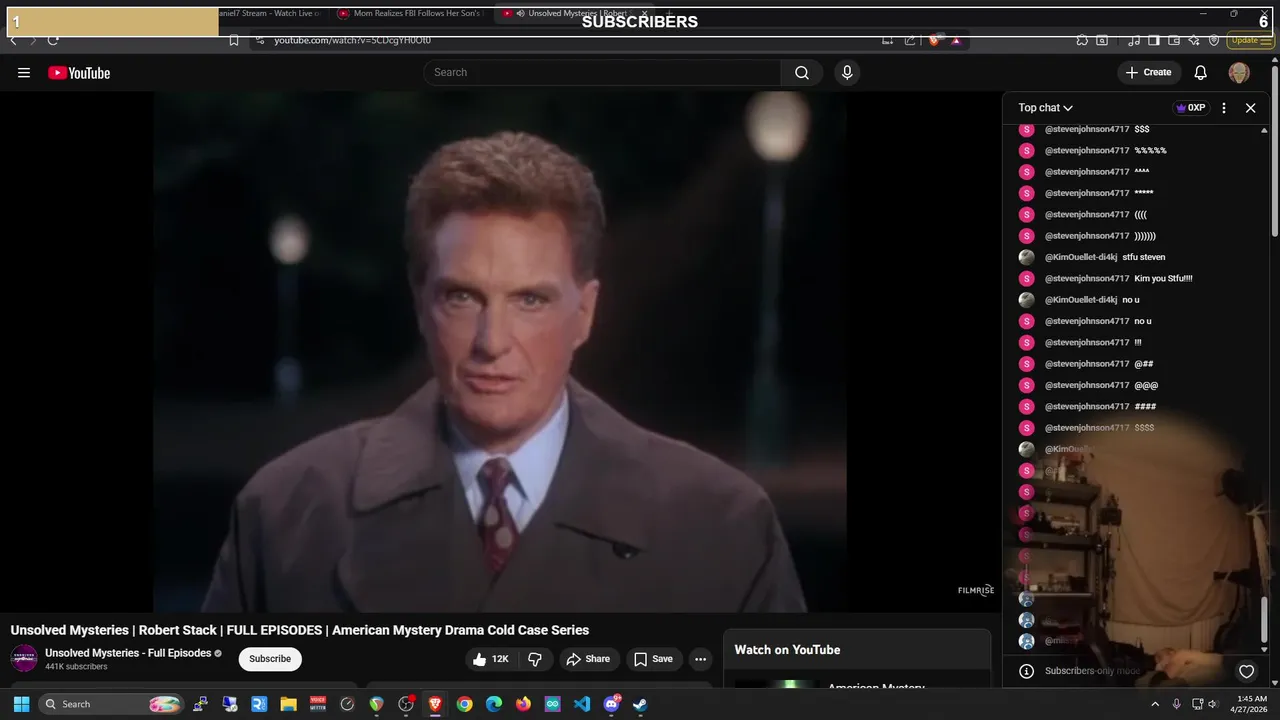1280x720 pixels.
Task: Expand the Top chat mode dropdown
Action: [1046, 108]
